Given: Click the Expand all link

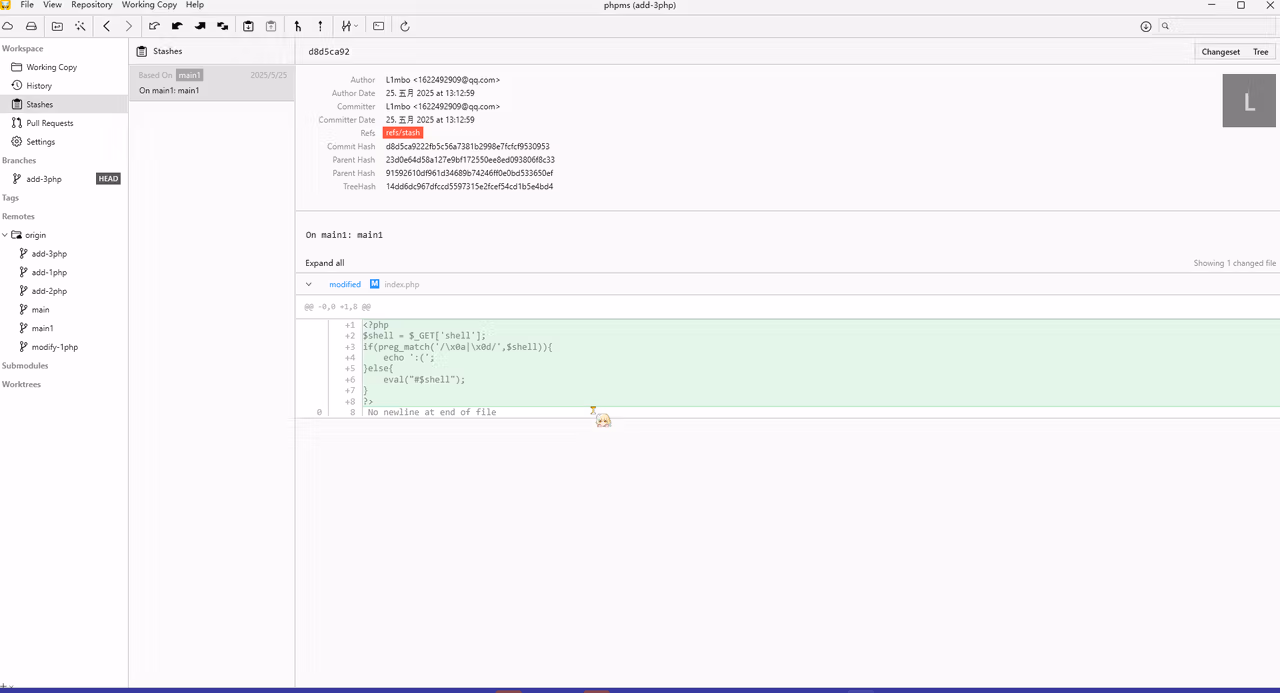Looking at the screenshot, I should pos(325,263).
